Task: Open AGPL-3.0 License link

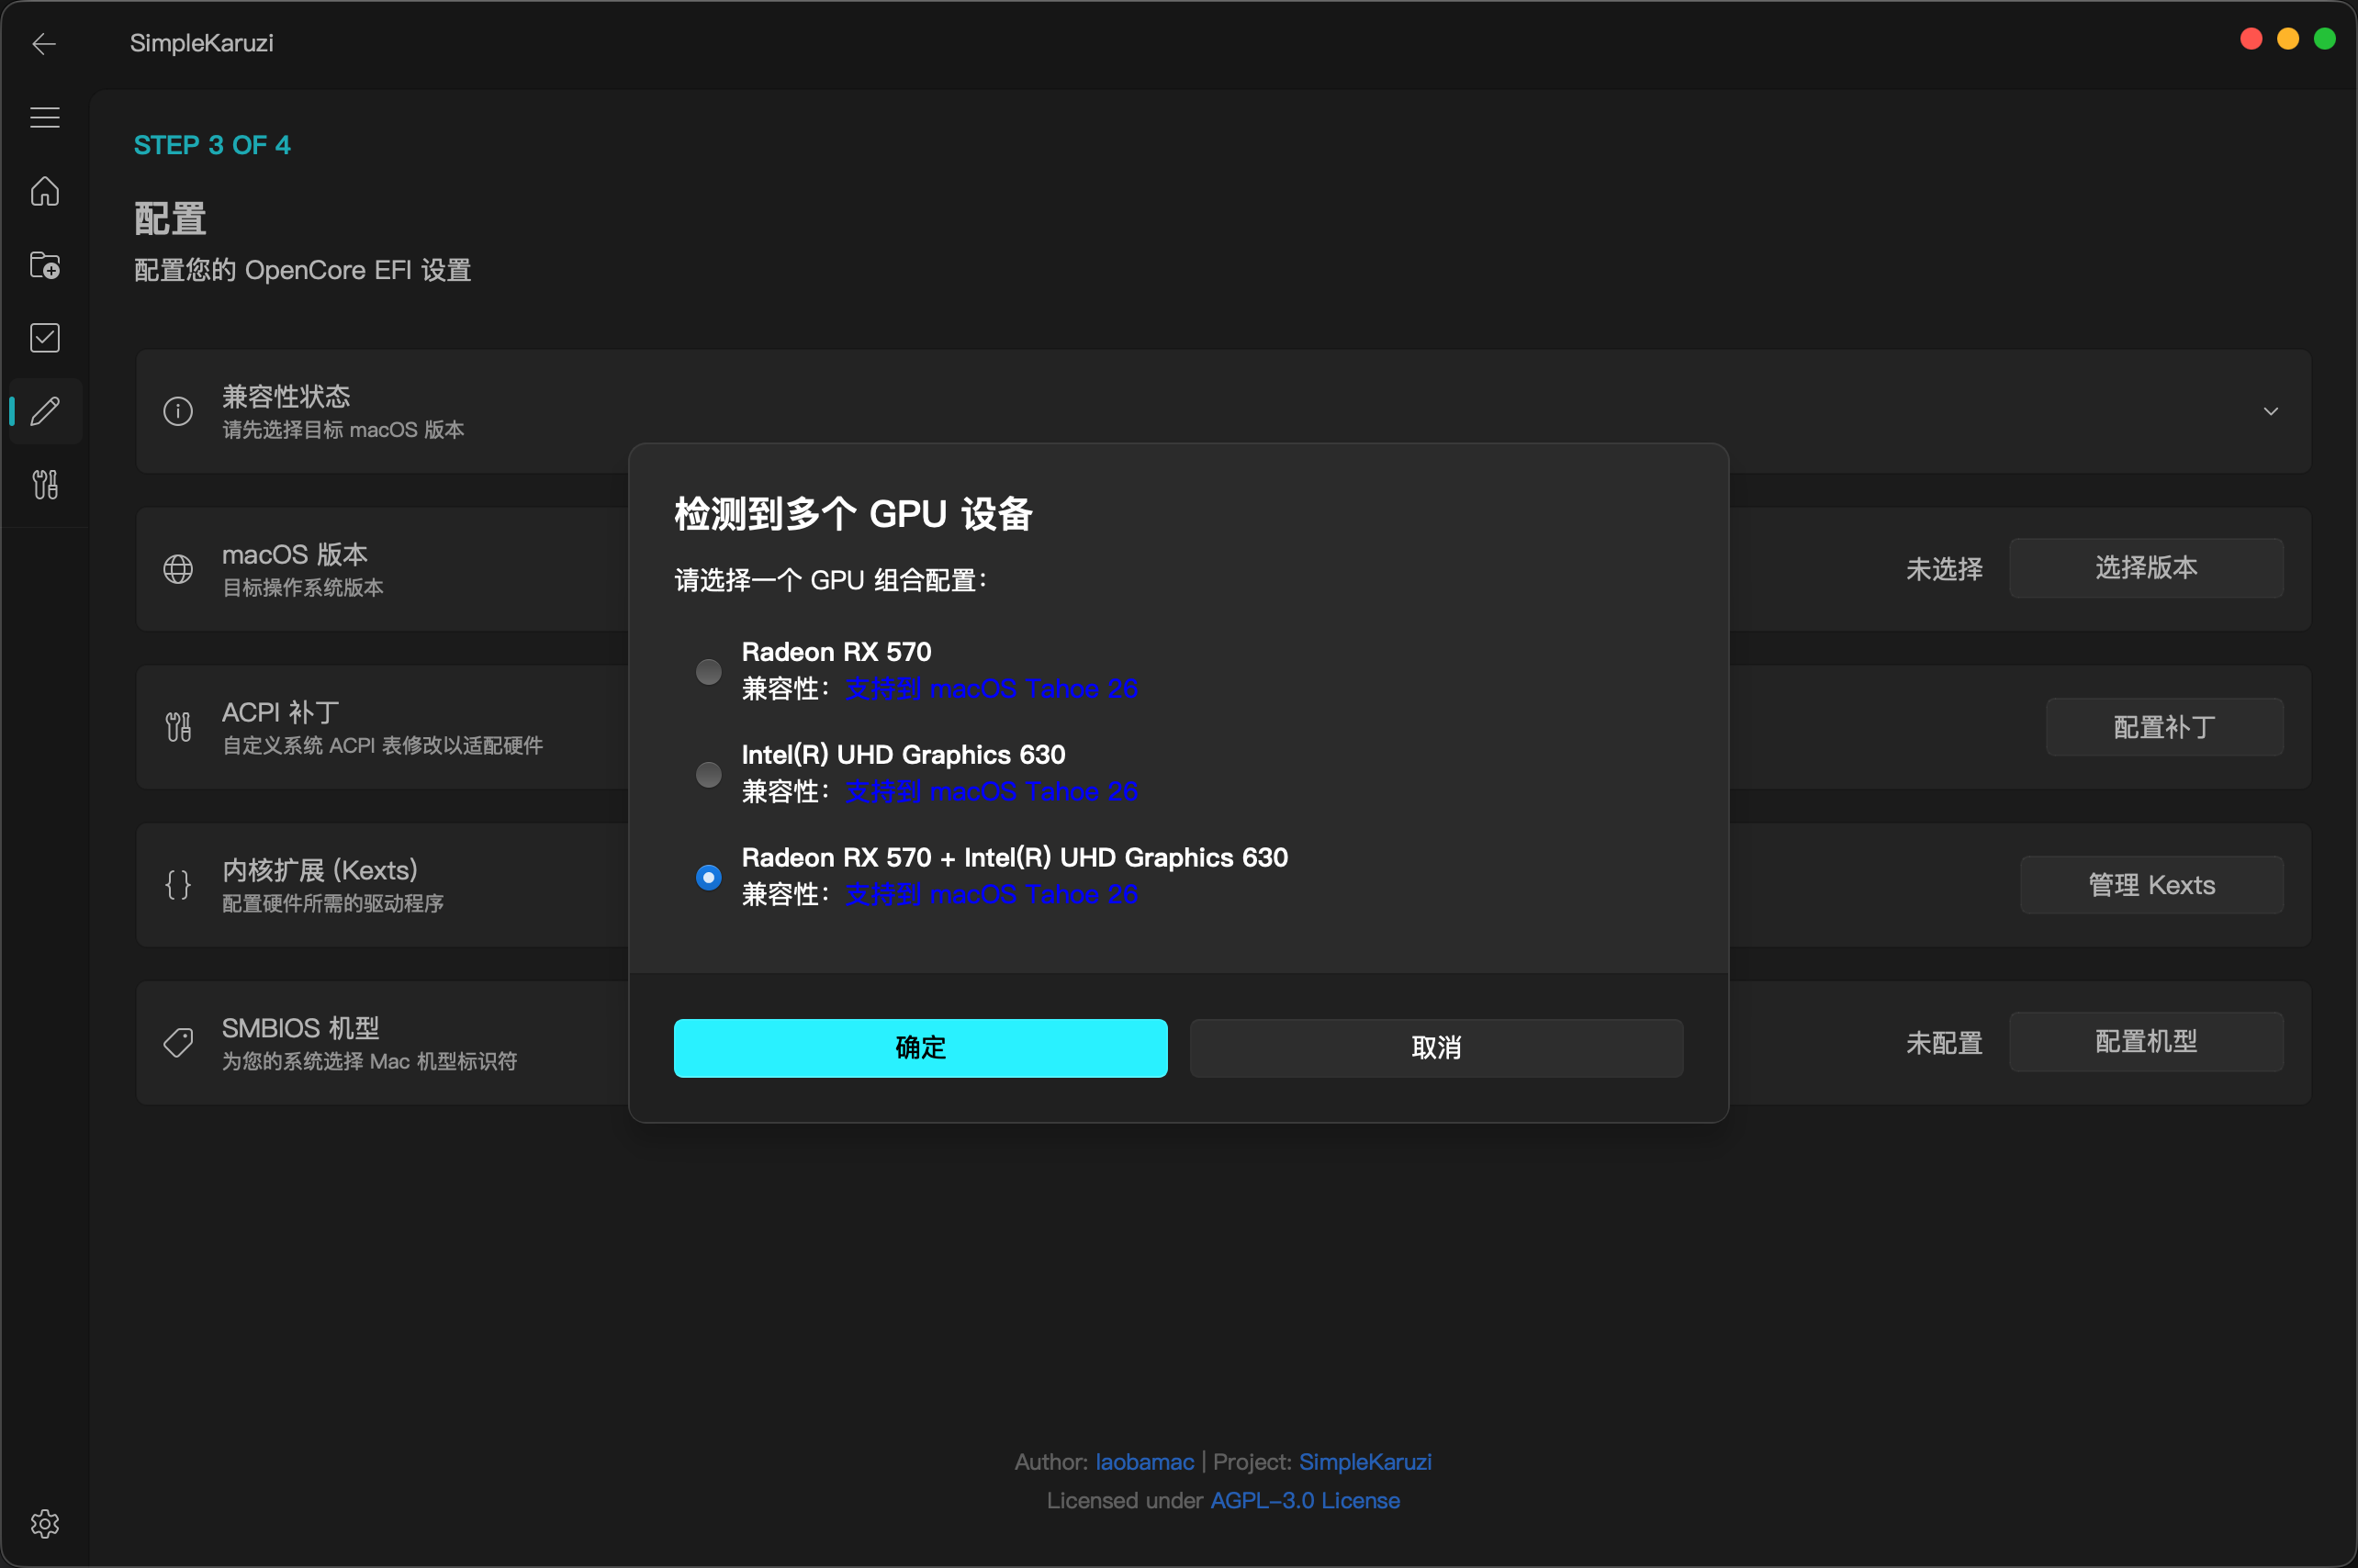Action: point(1304,1500)
